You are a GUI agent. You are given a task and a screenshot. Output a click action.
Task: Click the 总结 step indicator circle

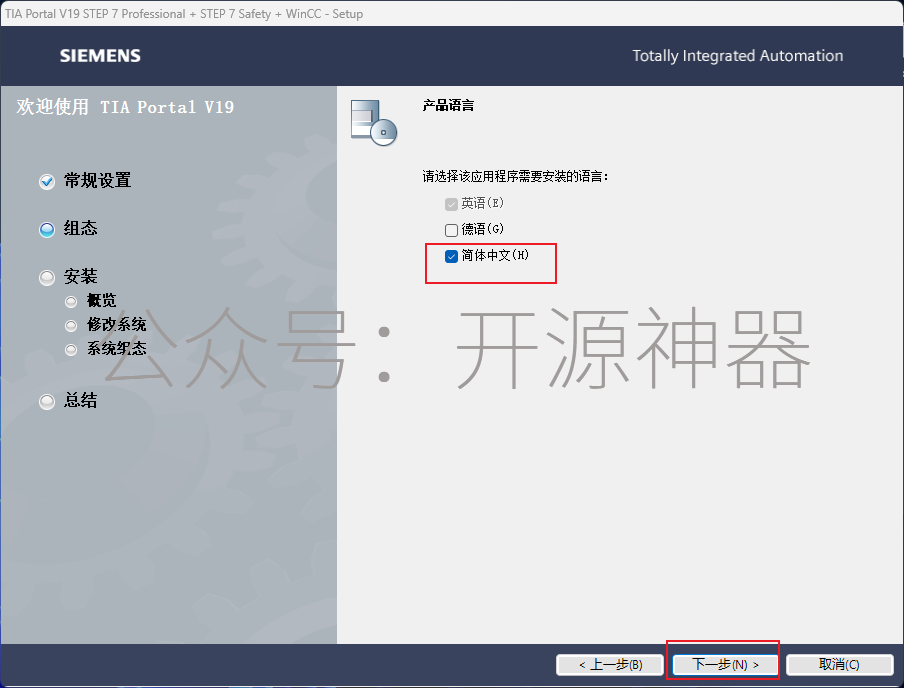[x=47, y=401]
